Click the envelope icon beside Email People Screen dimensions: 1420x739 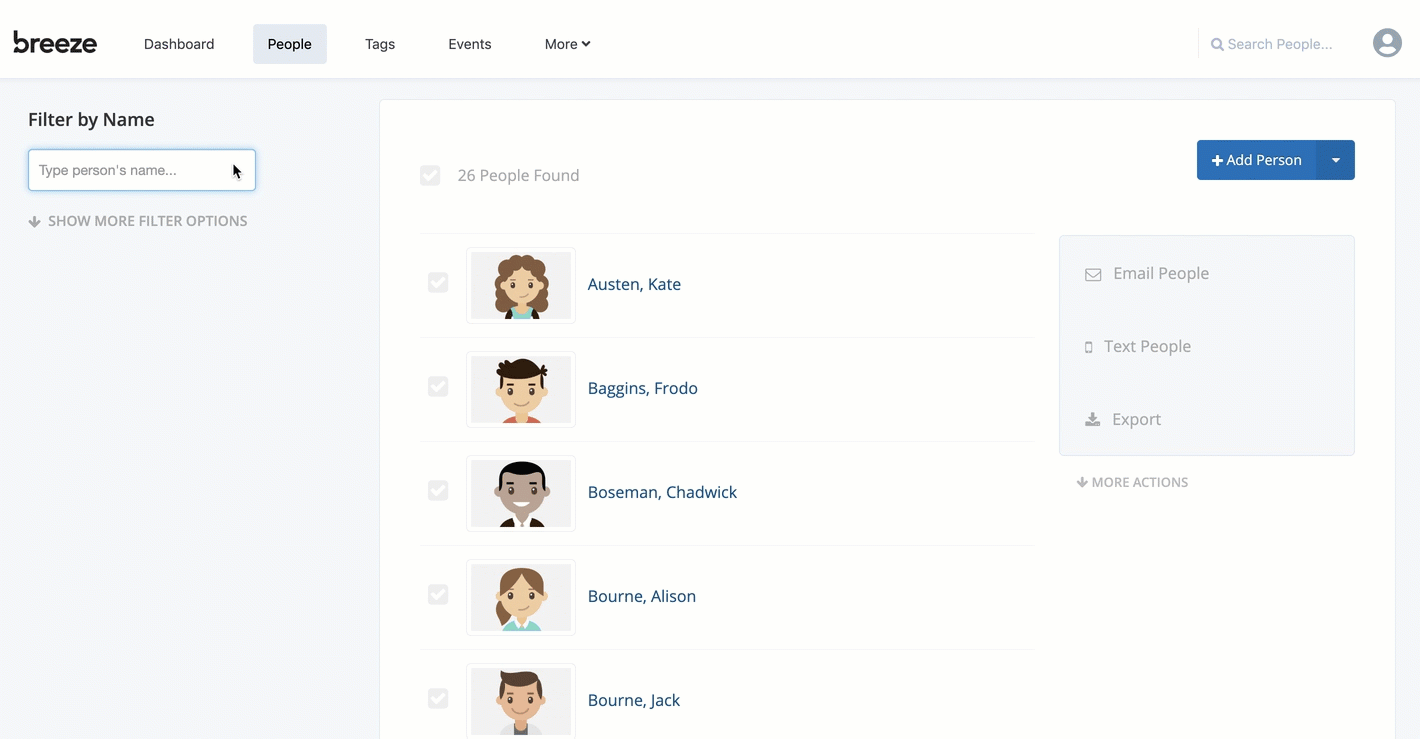click(x=1093, y=274)
